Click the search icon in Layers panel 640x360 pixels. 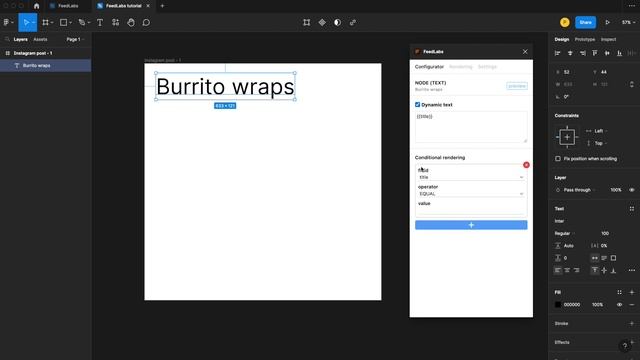(7, 39)
